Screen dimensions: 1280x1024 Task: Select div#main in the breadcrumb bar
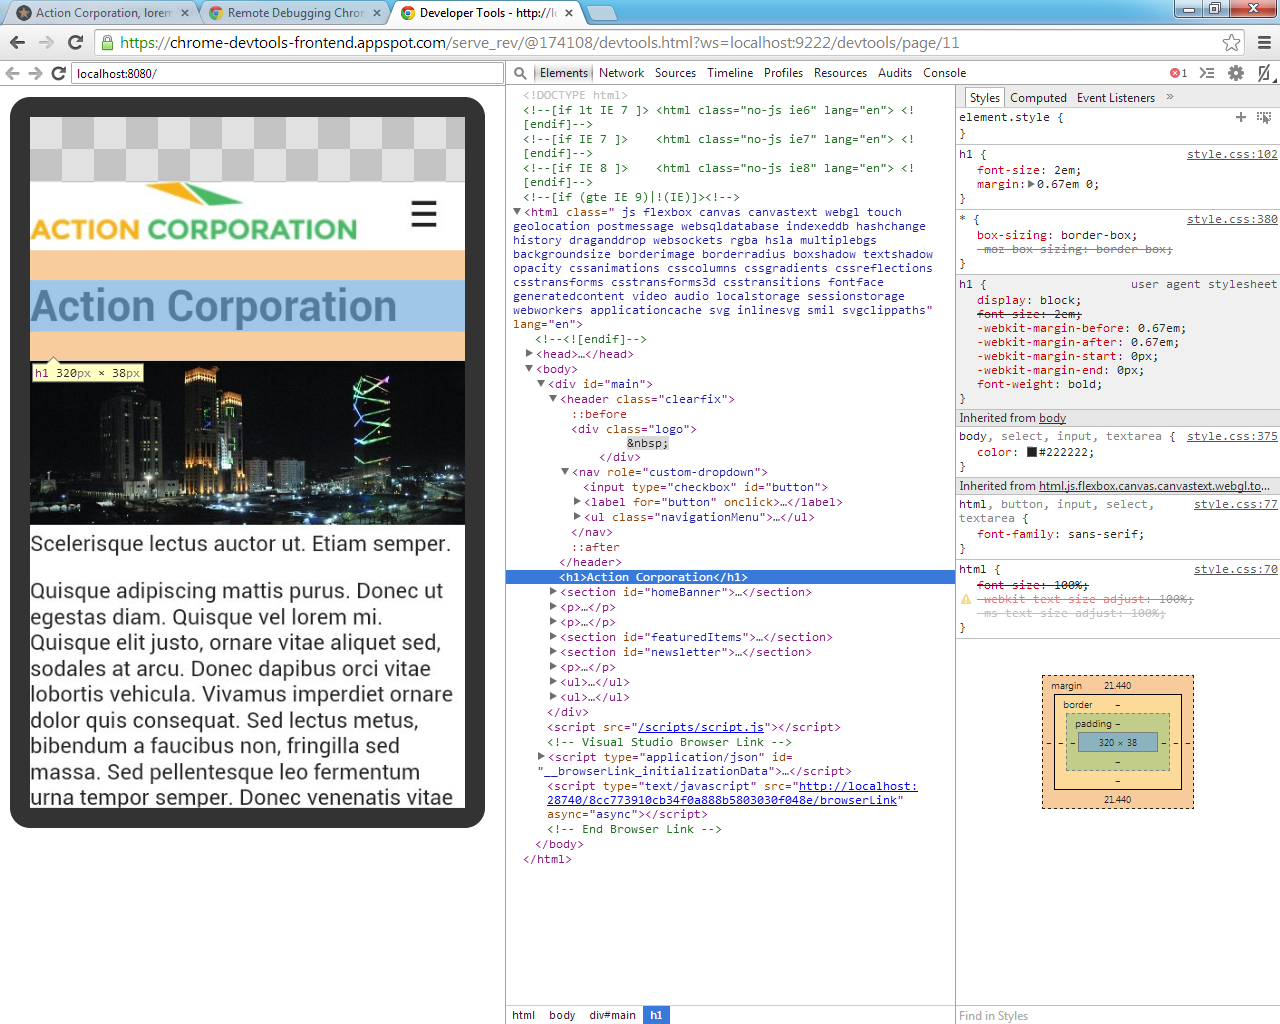point(612,1015)
